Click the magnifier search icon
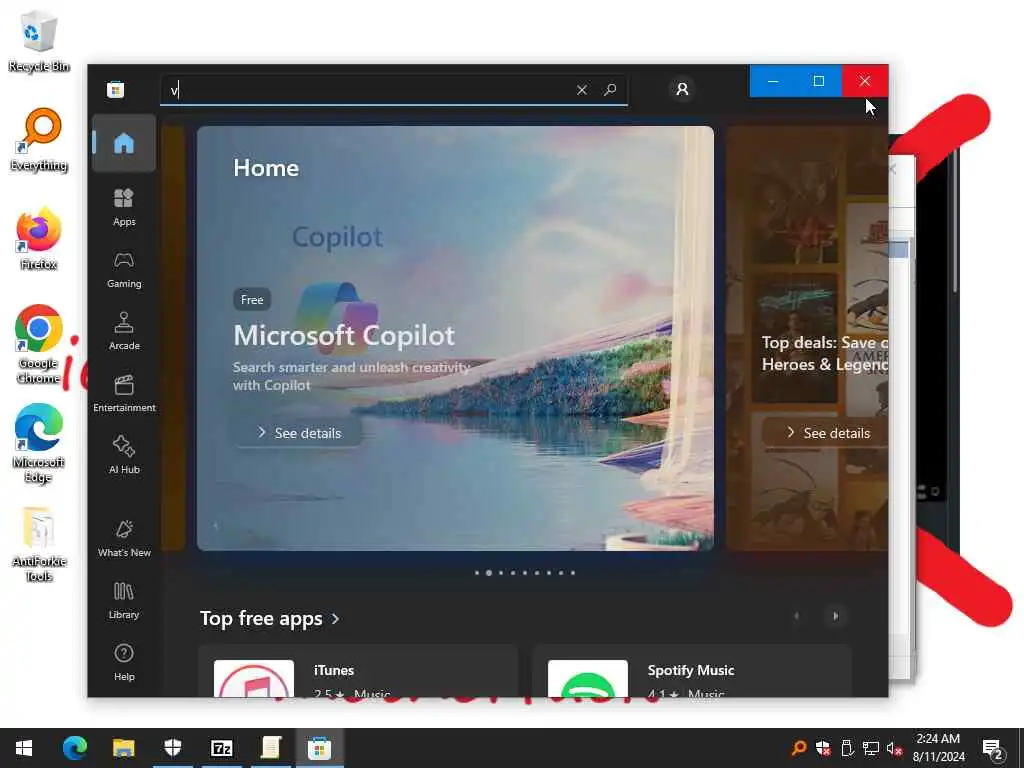This screenshot has width=1024, height=768. [610, 89]
